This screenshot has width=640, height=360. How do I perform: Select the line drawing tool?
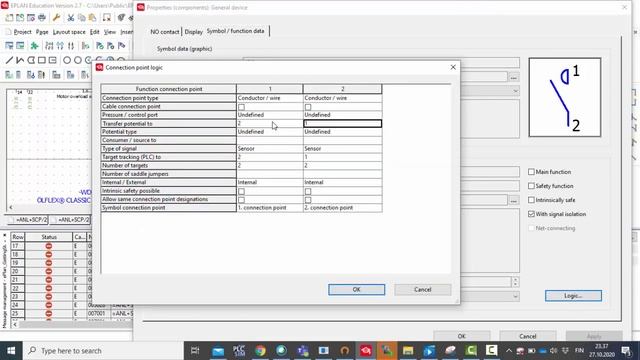pos(9,60)
